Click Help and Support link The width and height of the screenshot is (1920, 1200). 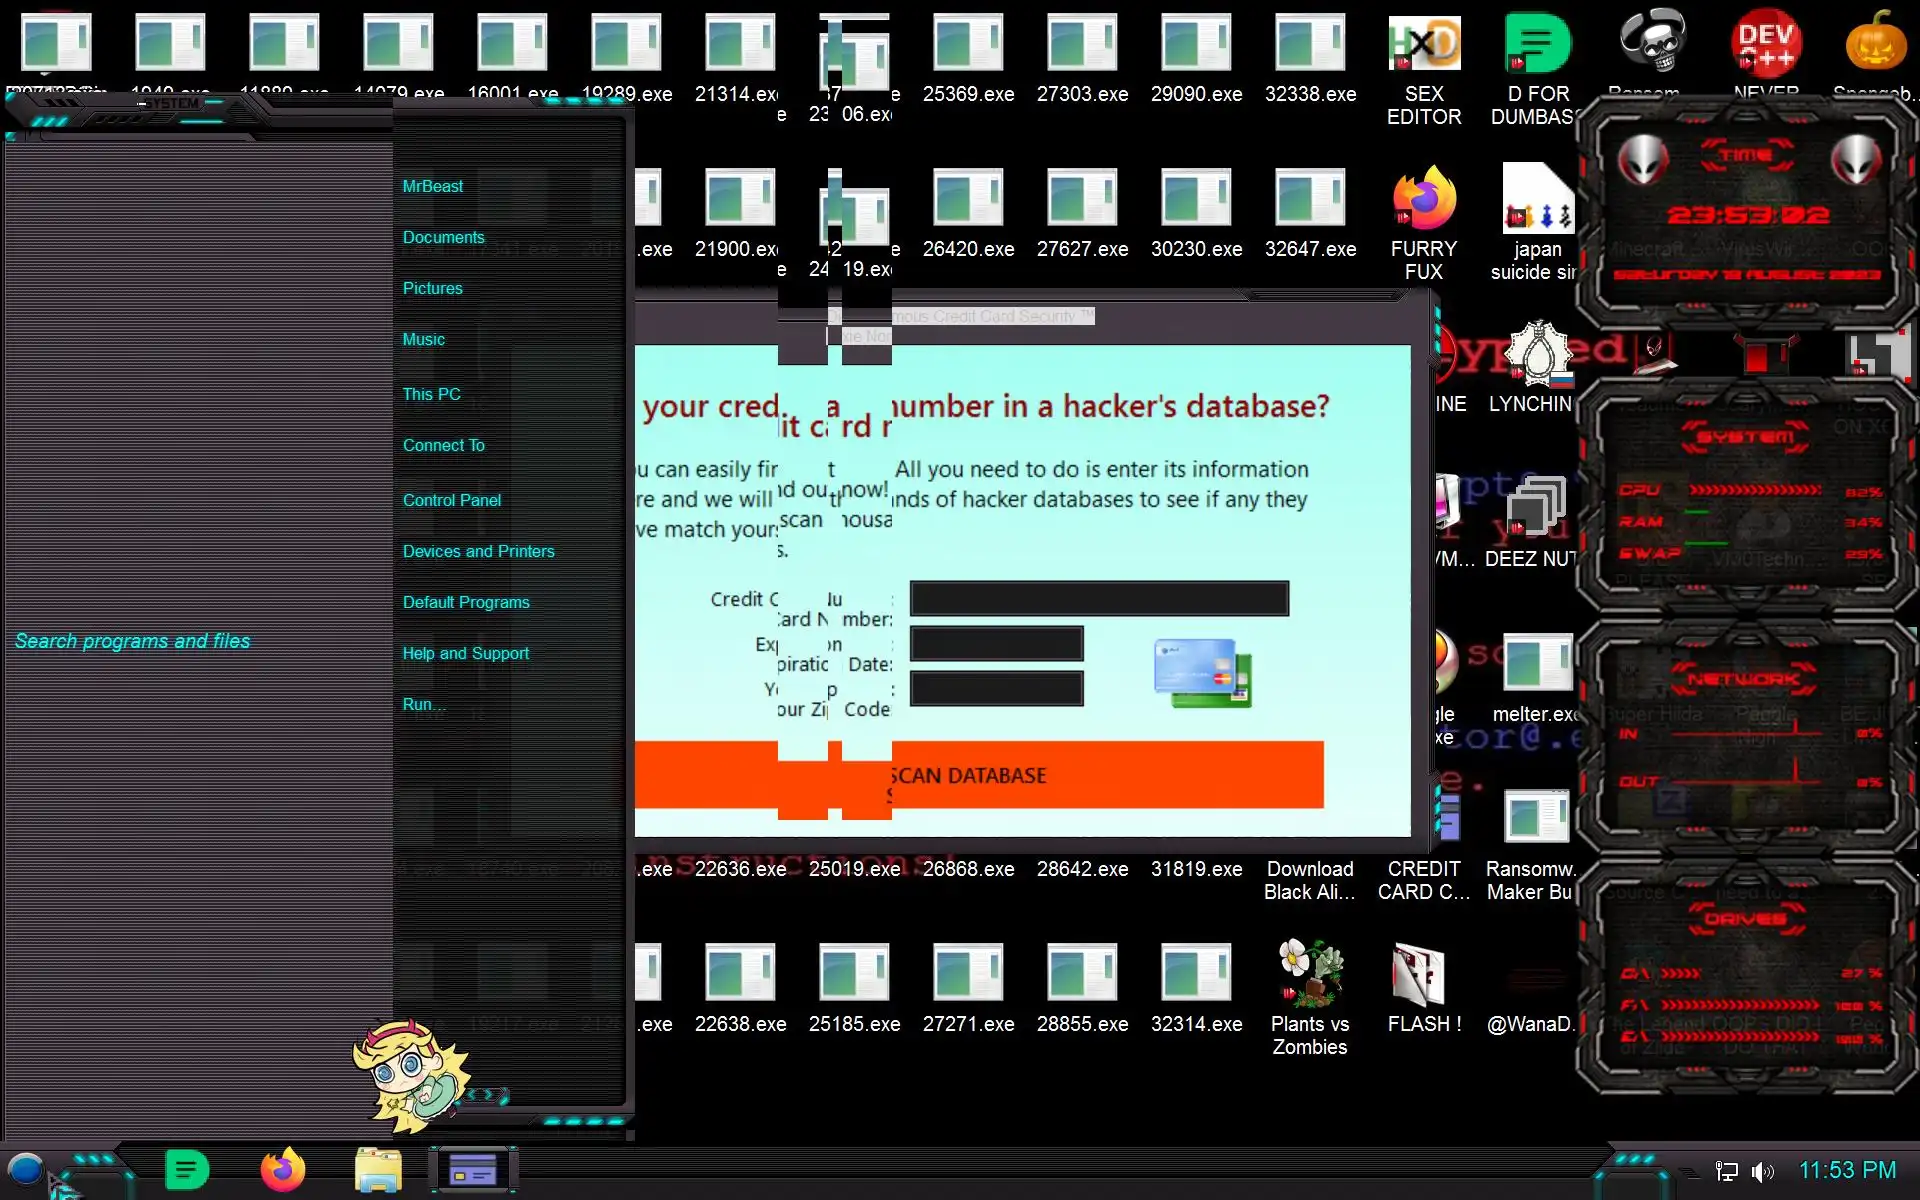[465, 653]
